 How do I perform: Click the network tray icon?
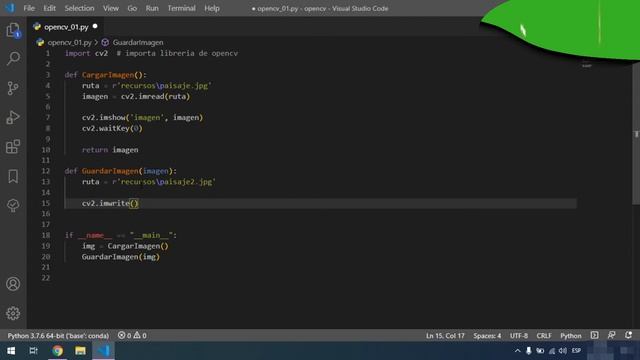(552, 351)
